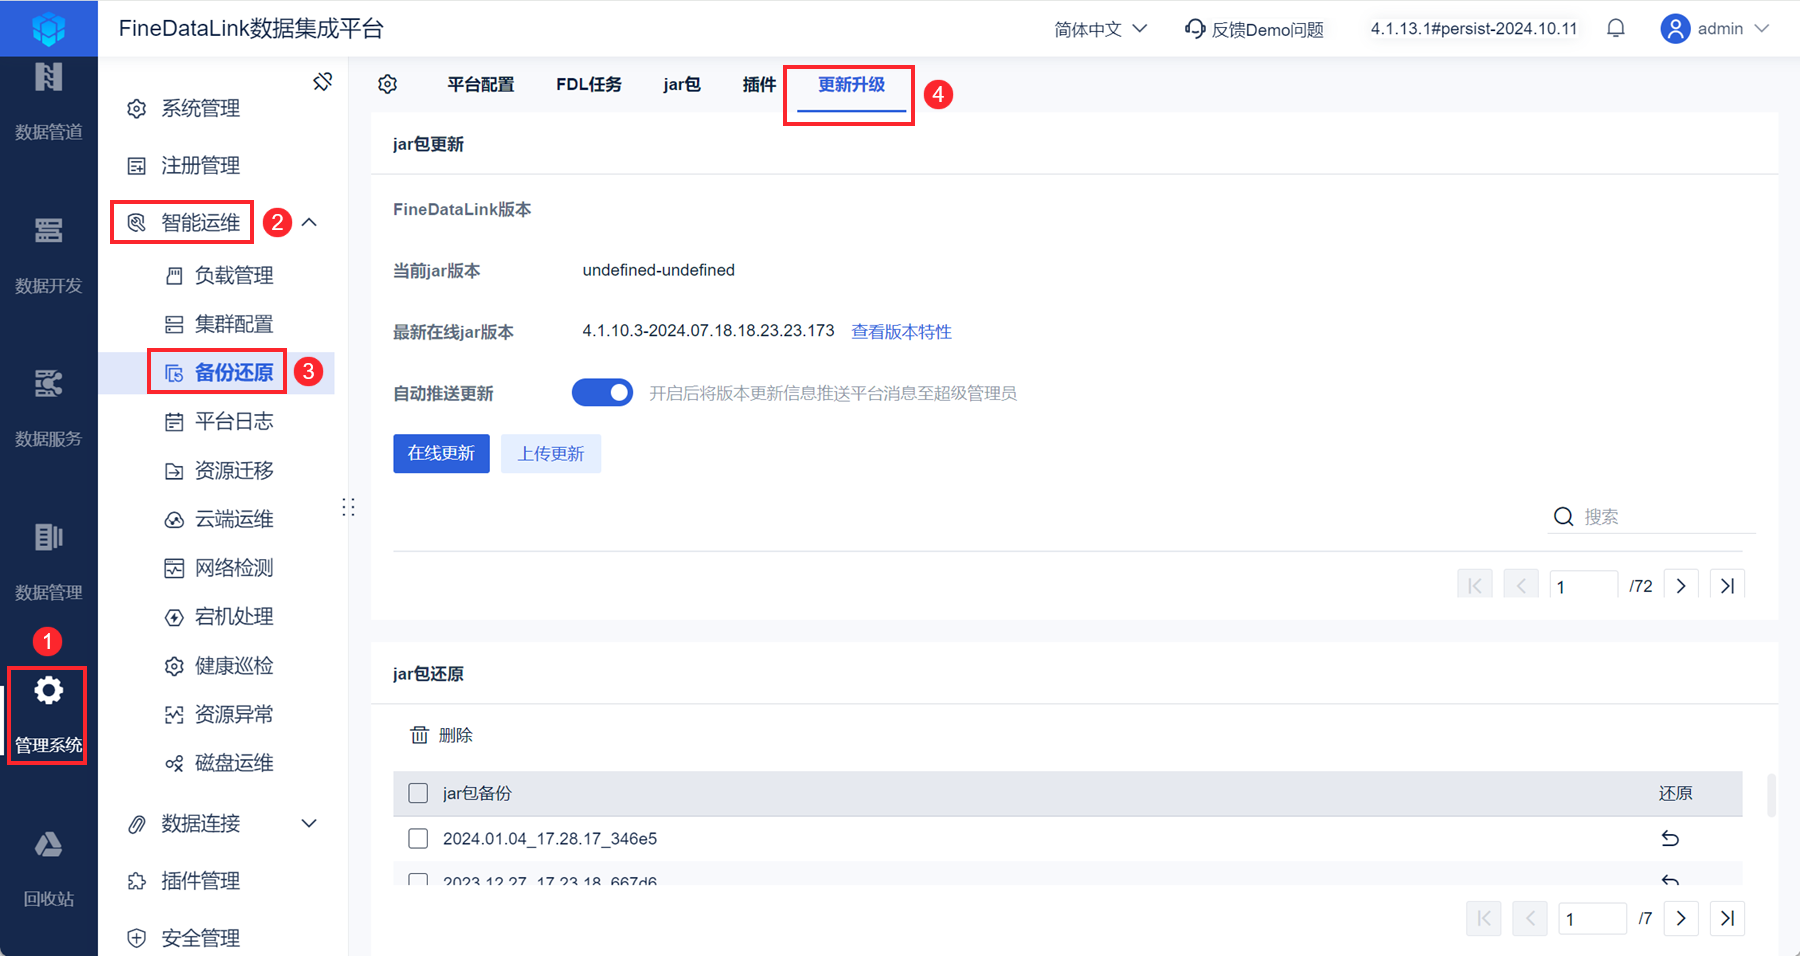Open the 管理系统 gear module
The height and width of the screenshot is (956, 1800).
tap(48, 715)
